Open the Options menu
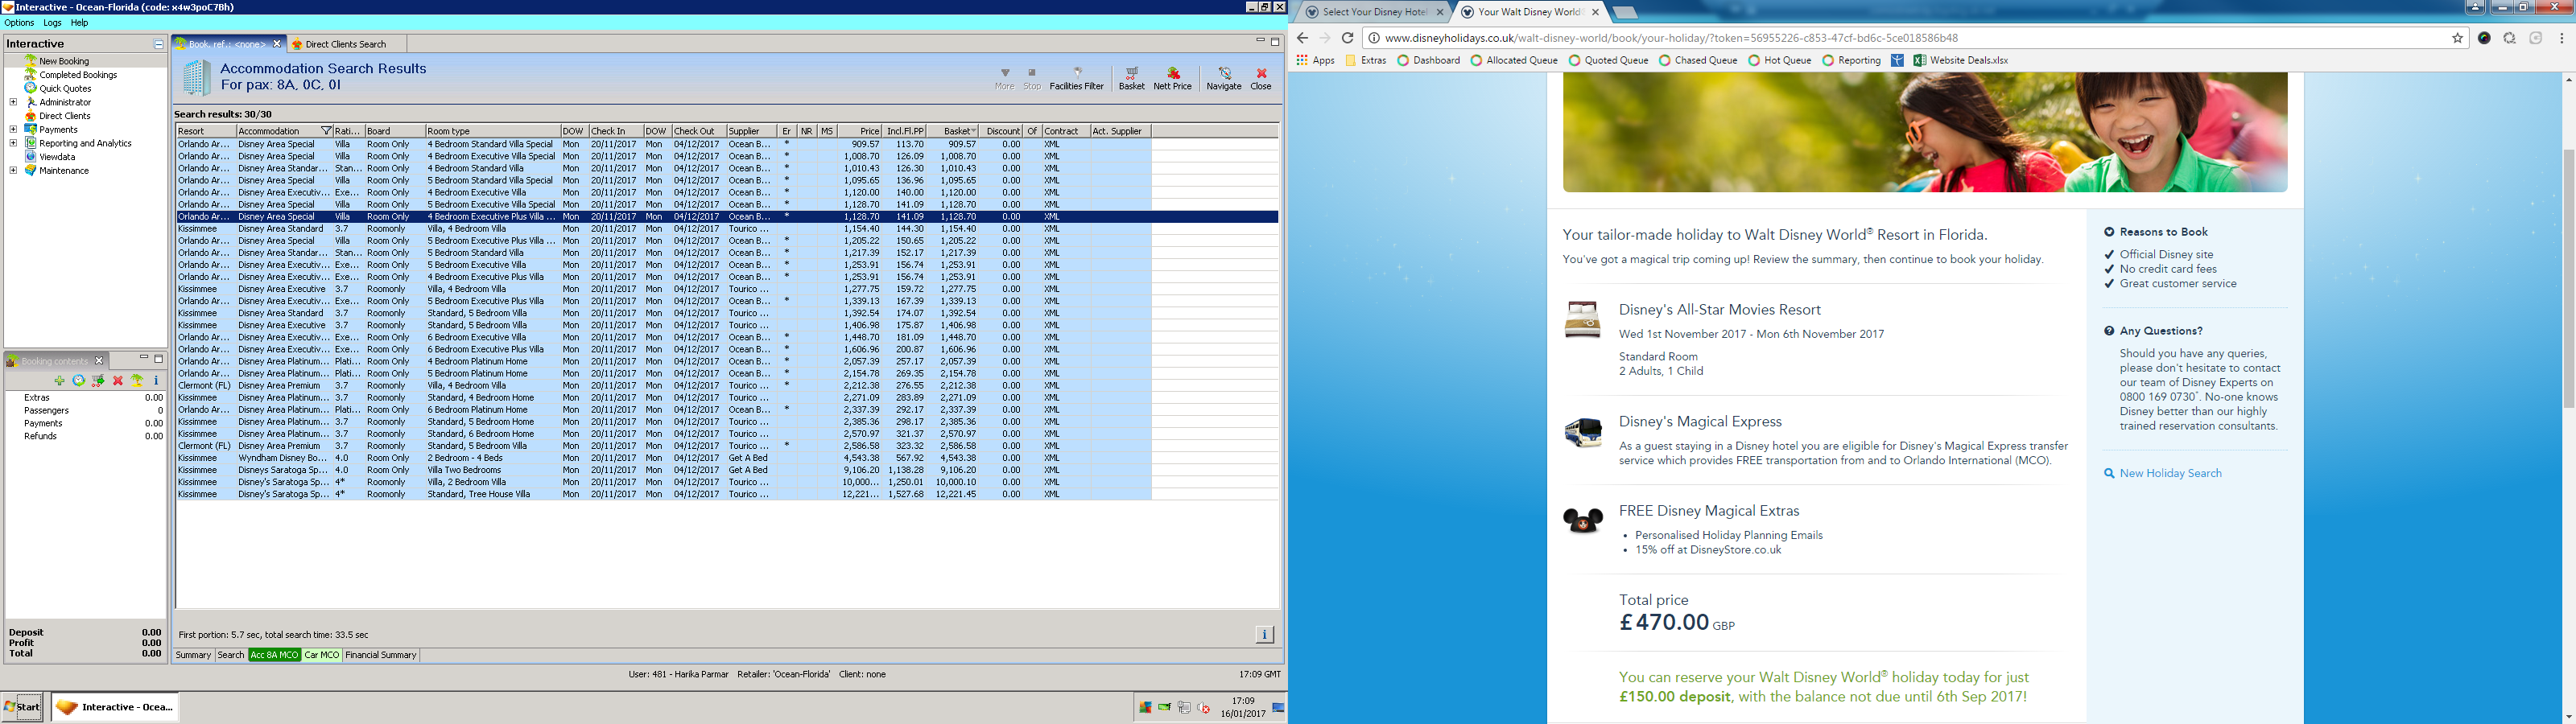Viewport: 2576px width, 724px height. pos(19,22)
